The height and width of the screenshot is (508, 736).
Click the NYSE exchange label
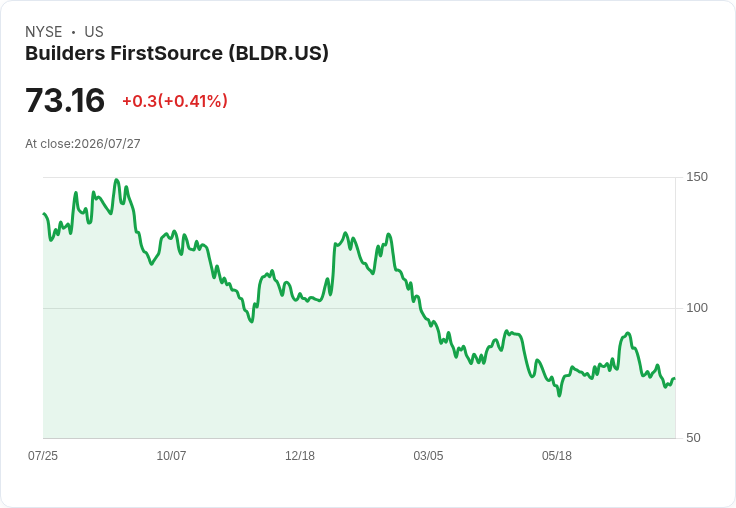pos(44,32)
